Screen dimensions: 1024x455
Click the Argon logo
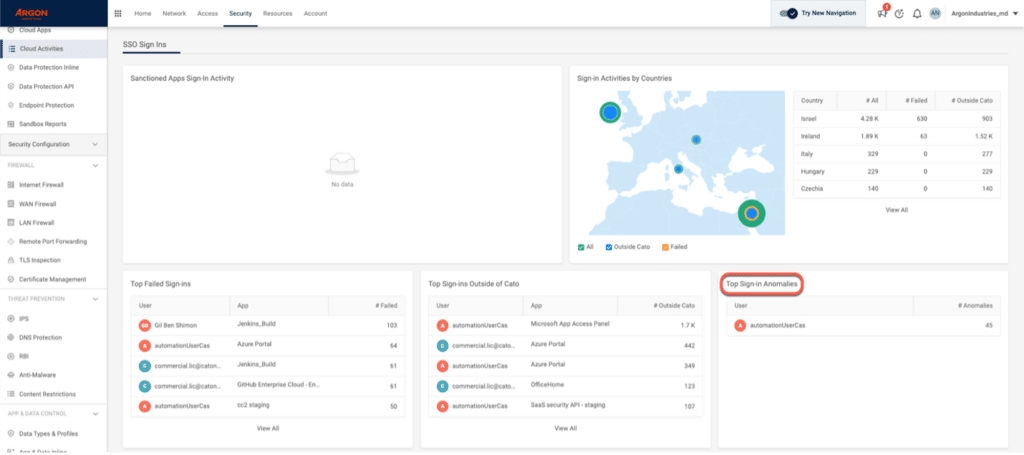click(31, 13)
